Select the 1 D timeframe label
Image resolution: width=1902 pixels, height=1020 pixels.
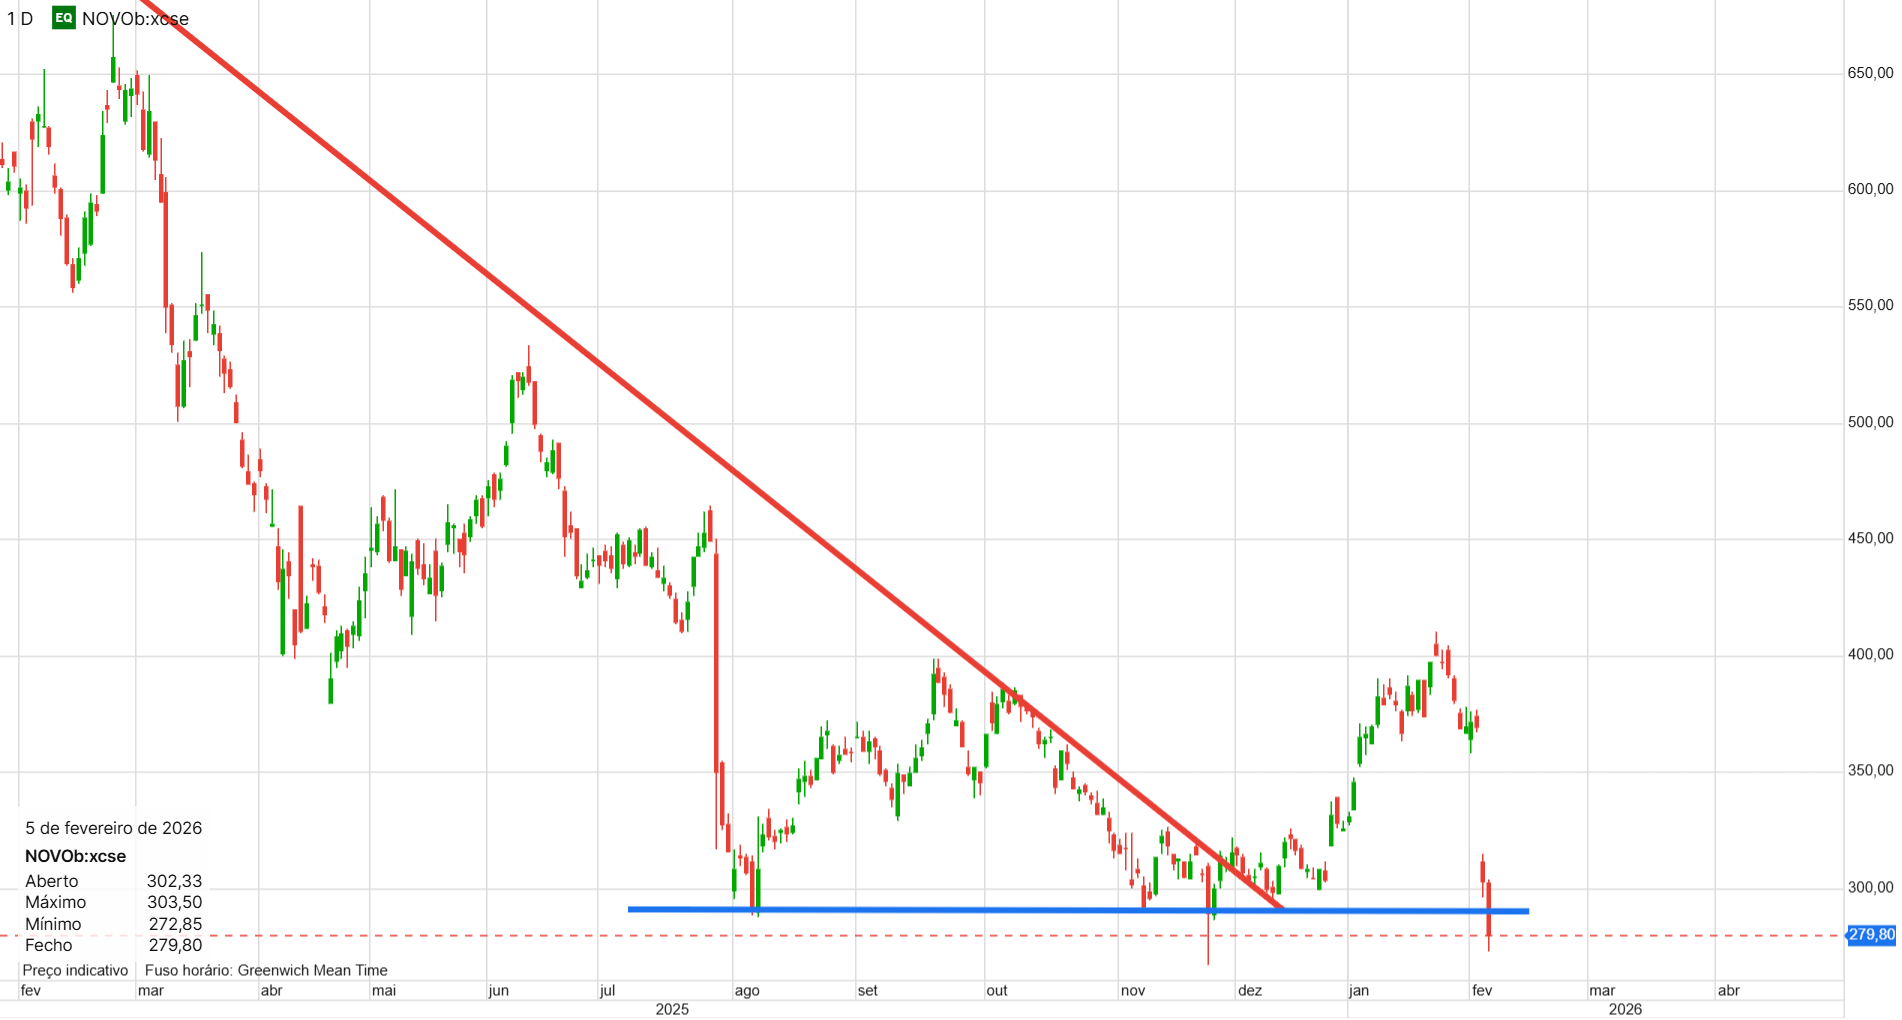click(x=20, y=18)
